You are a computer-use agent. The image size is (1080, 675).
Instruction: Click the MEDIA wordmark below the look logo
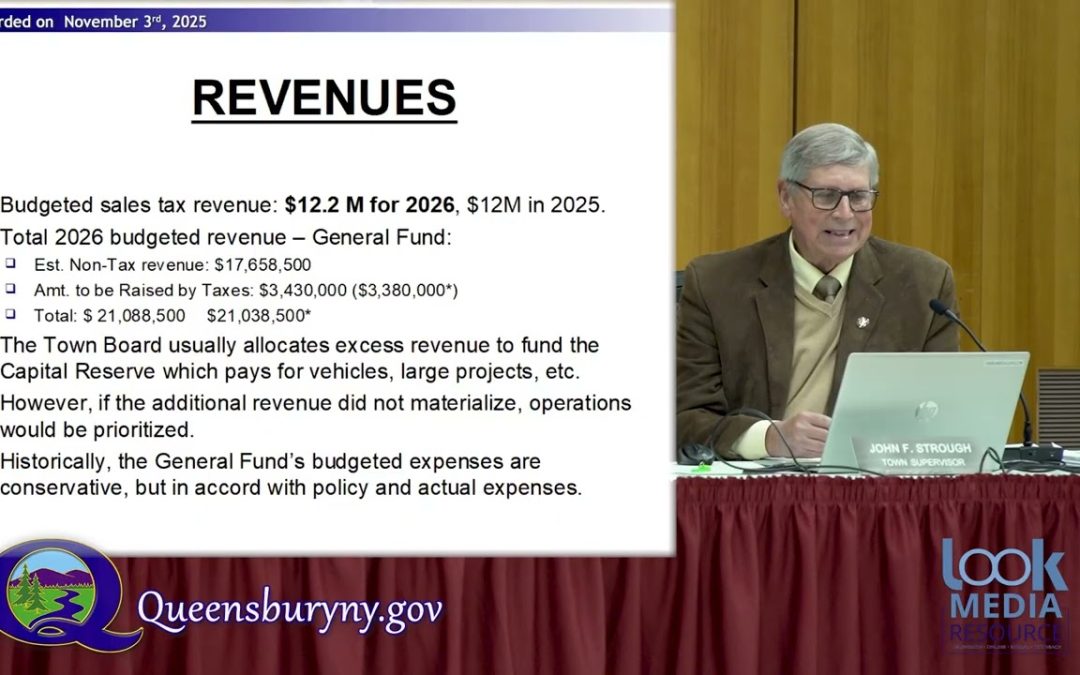1008,605
